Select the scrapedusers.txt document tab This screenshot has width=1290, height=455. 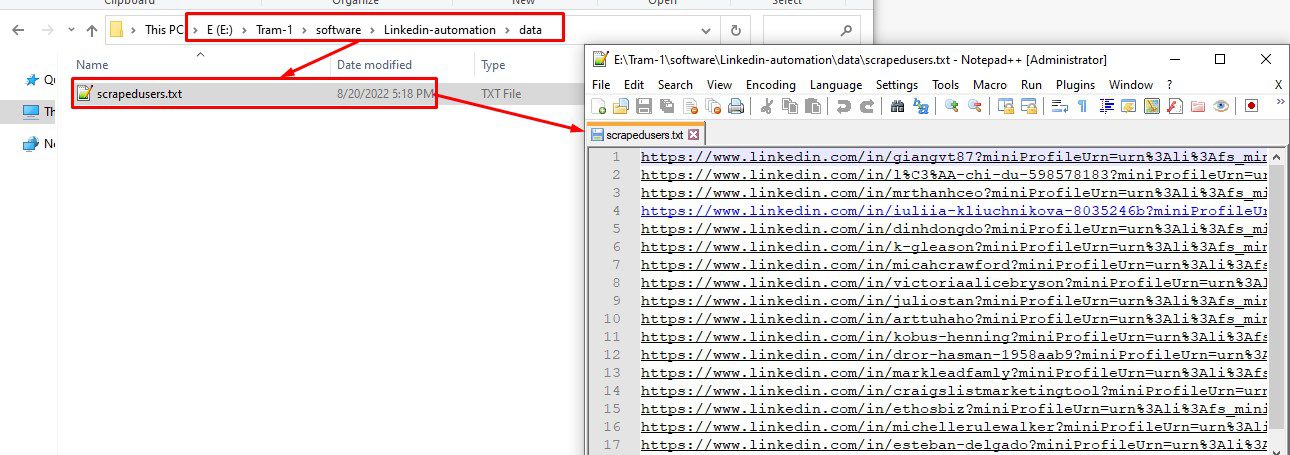[x=645, y=134]
